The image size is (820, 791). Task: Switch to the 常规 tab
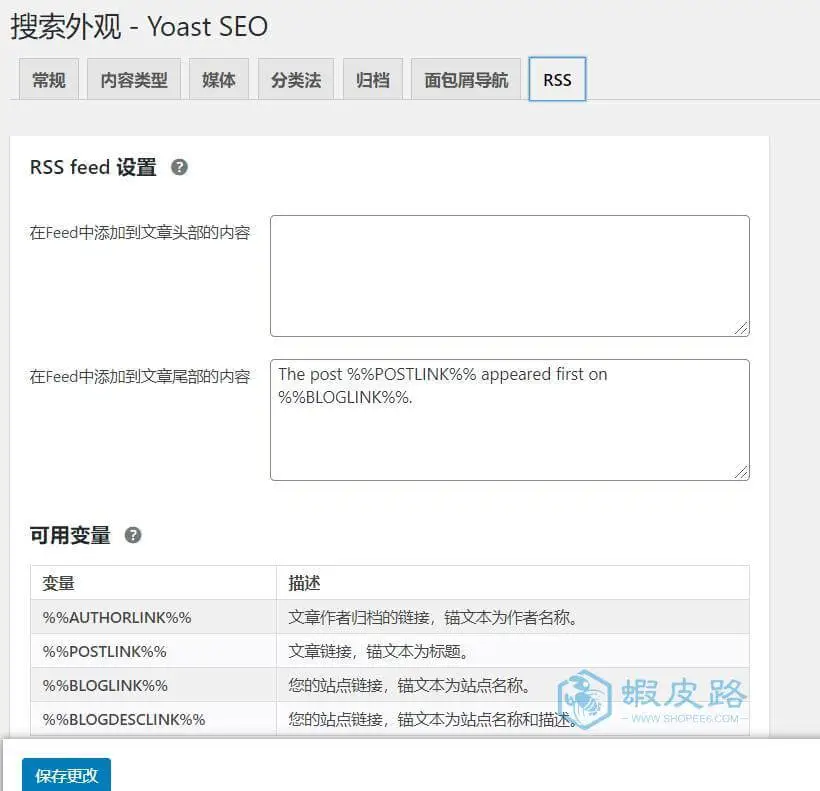(x=49, y=79)
